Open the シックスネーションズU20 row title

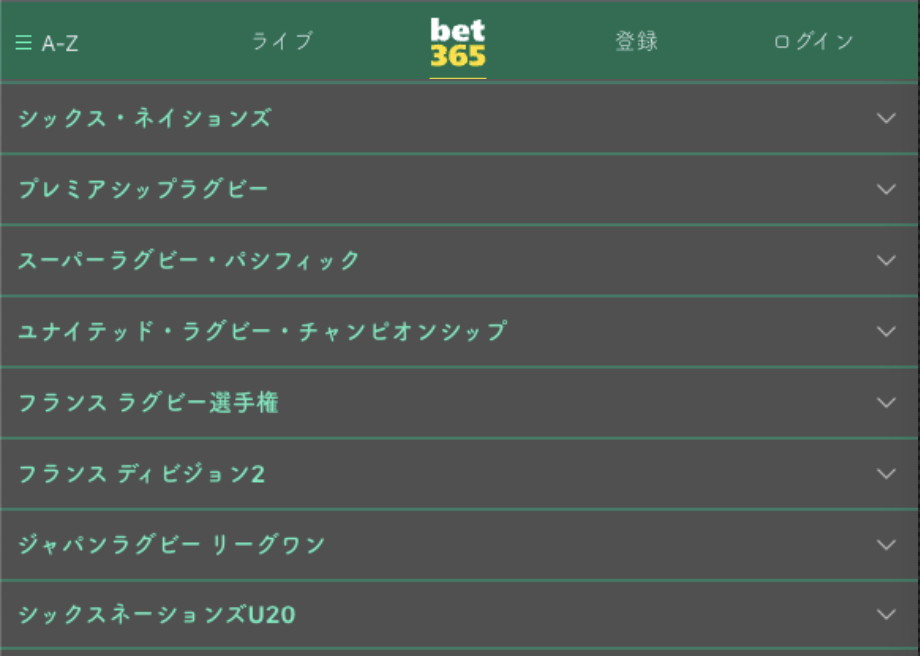coord(157,614)
